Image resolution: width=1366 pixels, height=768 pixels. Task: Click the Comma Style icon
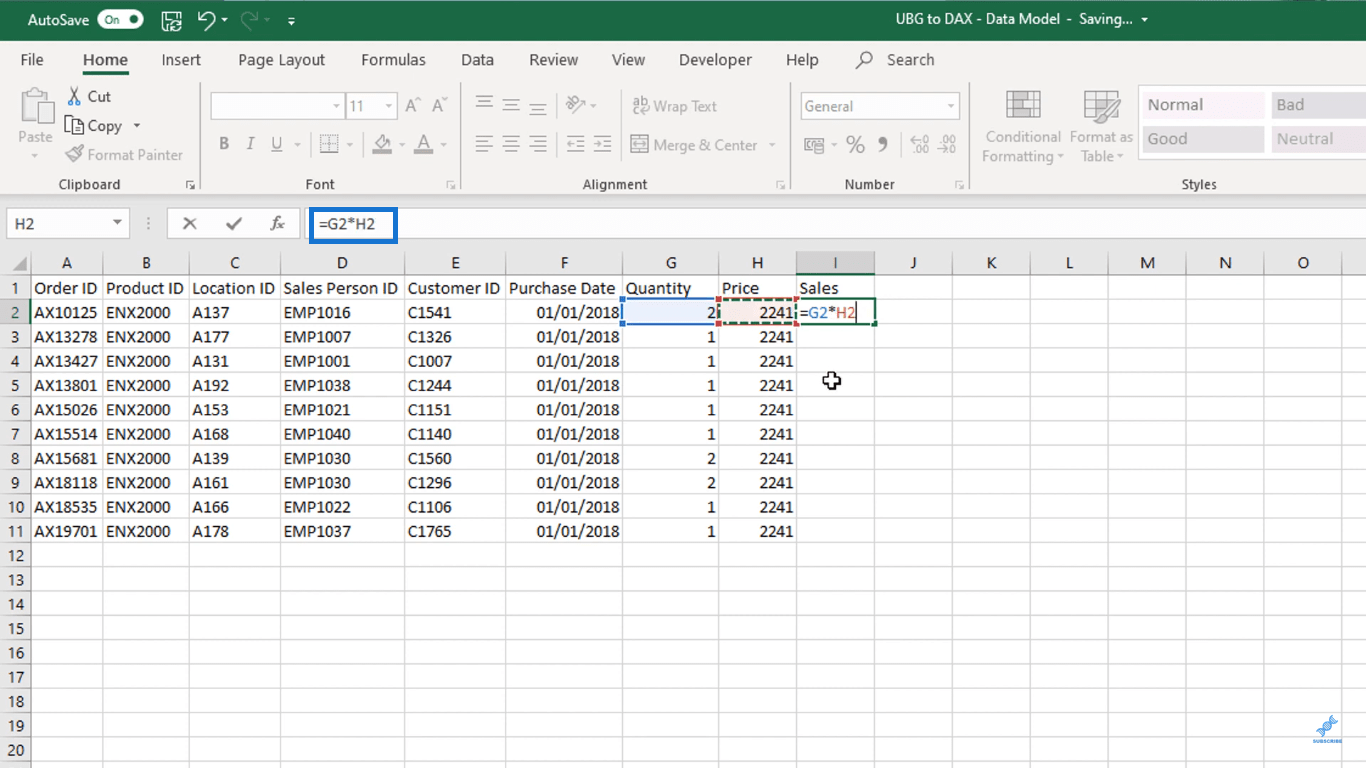[x=883, y=145]
